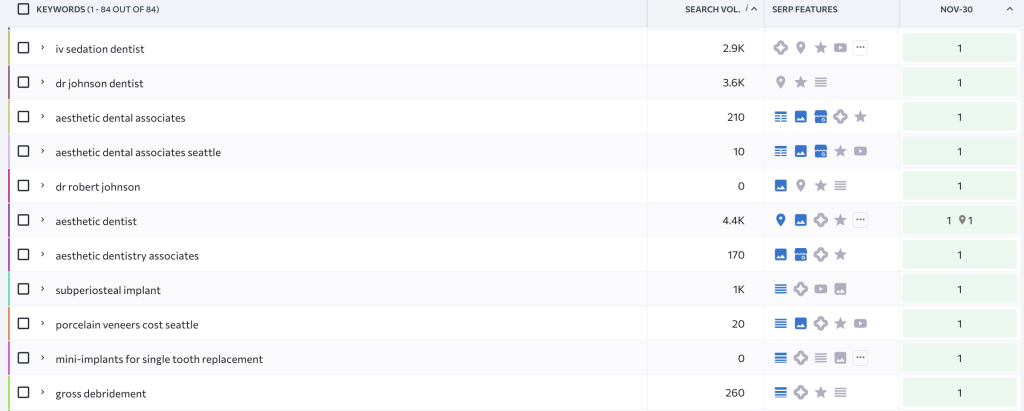This screenshot has width=1024, height=411.
Task: Sort by Search Vol. column header
Action: point(712,9)
